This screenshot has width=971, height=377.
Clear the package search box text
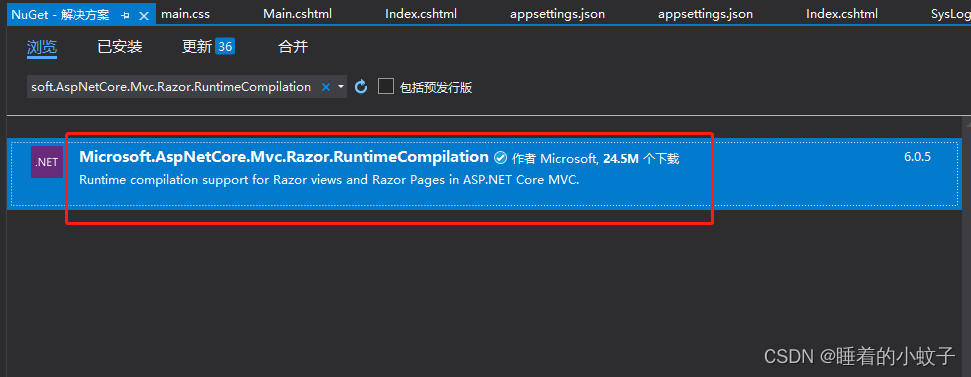[x=326, y=87]
